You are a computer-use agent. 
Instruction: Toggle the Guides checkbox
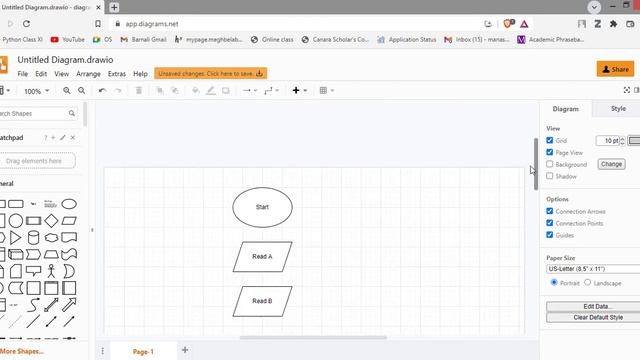pyautogui.click(x=549, y=235)
